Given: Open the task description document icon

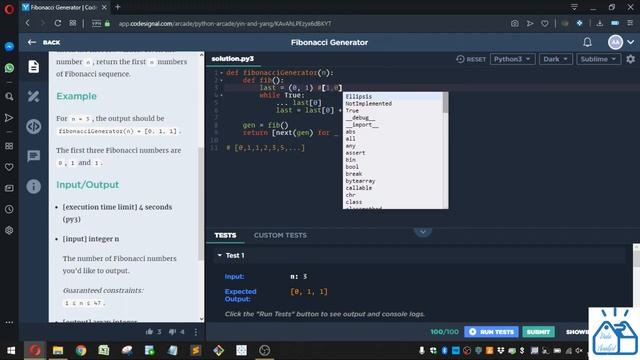Looking at the screenshot, I should (33, 67).
